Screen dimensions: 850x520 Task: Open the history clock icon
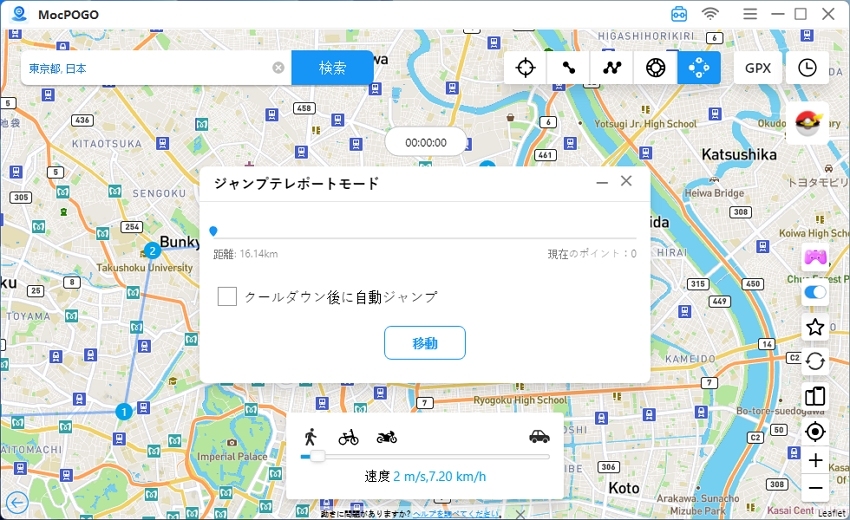click(807, 68)
